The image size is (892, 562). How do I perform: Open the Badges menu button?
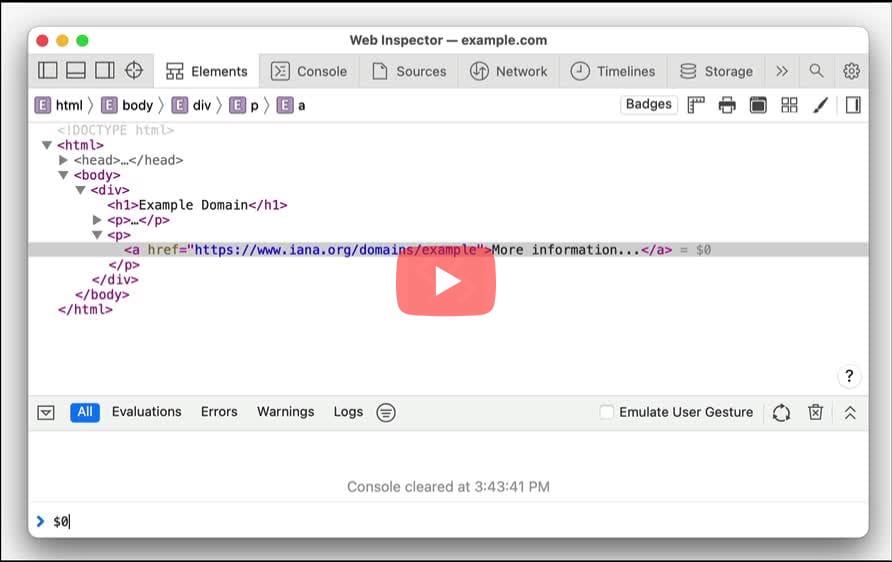click(649, 105)
